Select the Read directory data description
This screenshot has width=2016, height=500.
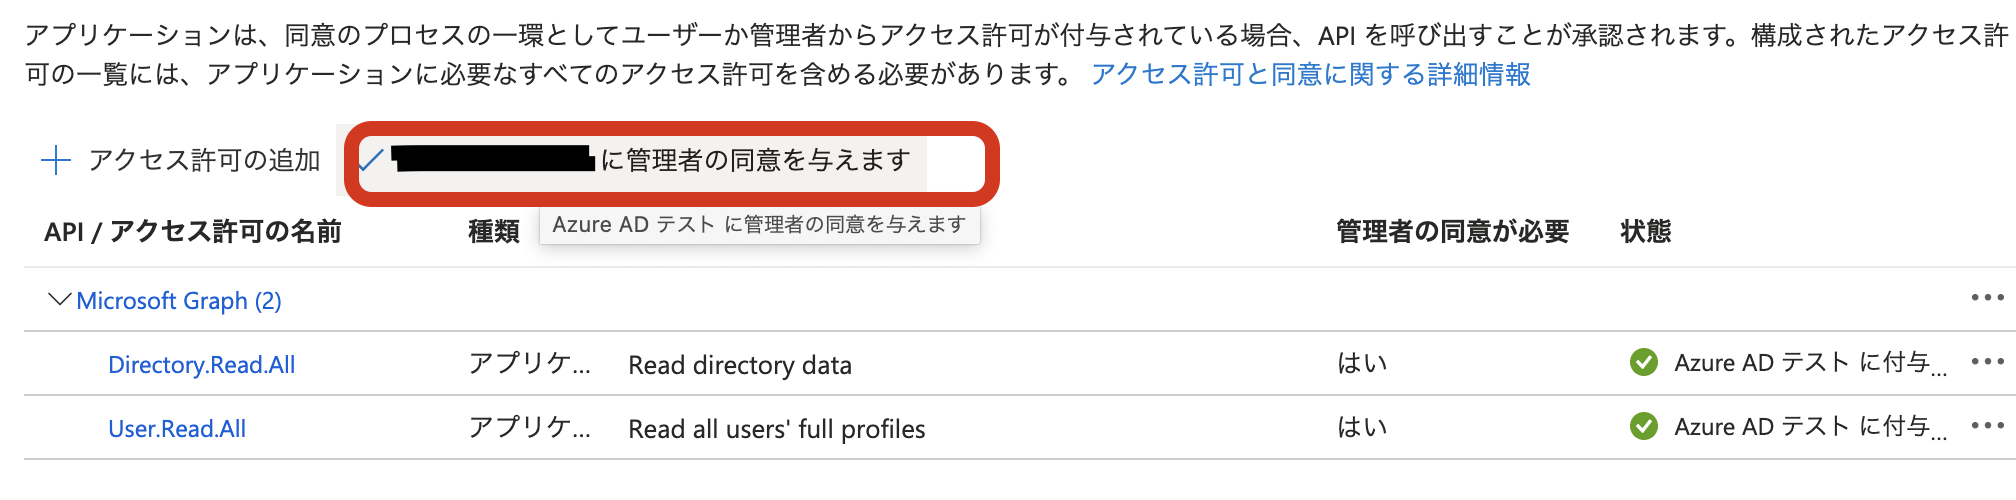[739, 365]
